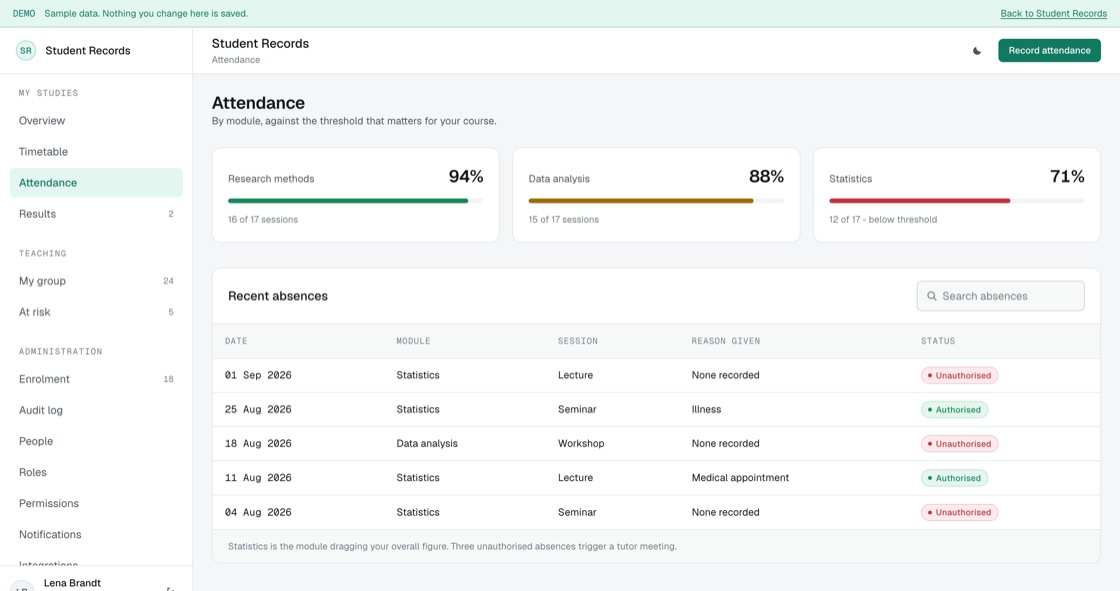The height and width of the screenshot is (591, 1120).
Task: Click the STATUS column header
Action: pos(938,341)
